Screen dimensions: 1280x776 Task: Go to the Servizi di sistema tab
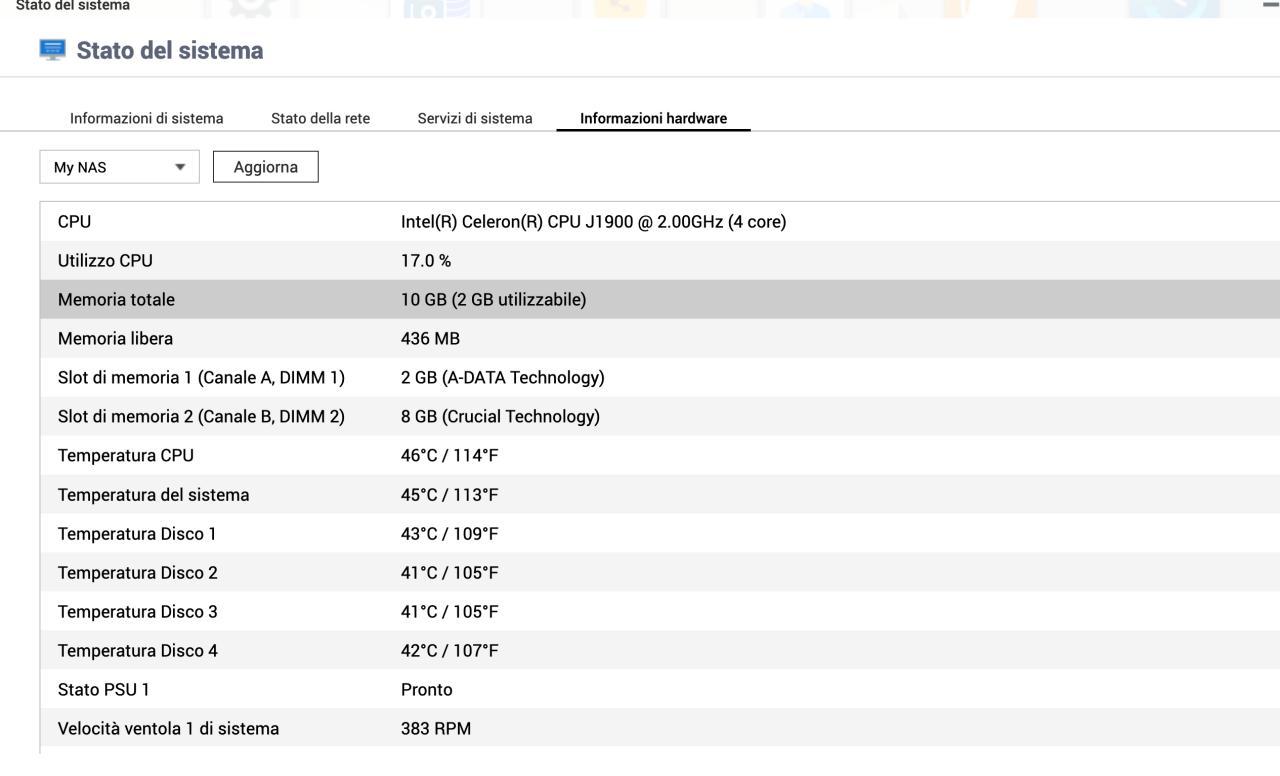pos(475,118)
